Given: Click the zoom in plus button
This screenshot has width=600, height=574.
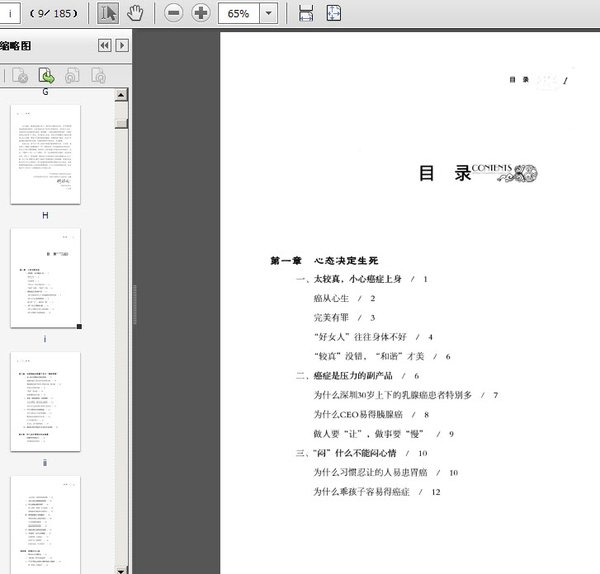Looking at the screenshot, I should pos(200,13).
